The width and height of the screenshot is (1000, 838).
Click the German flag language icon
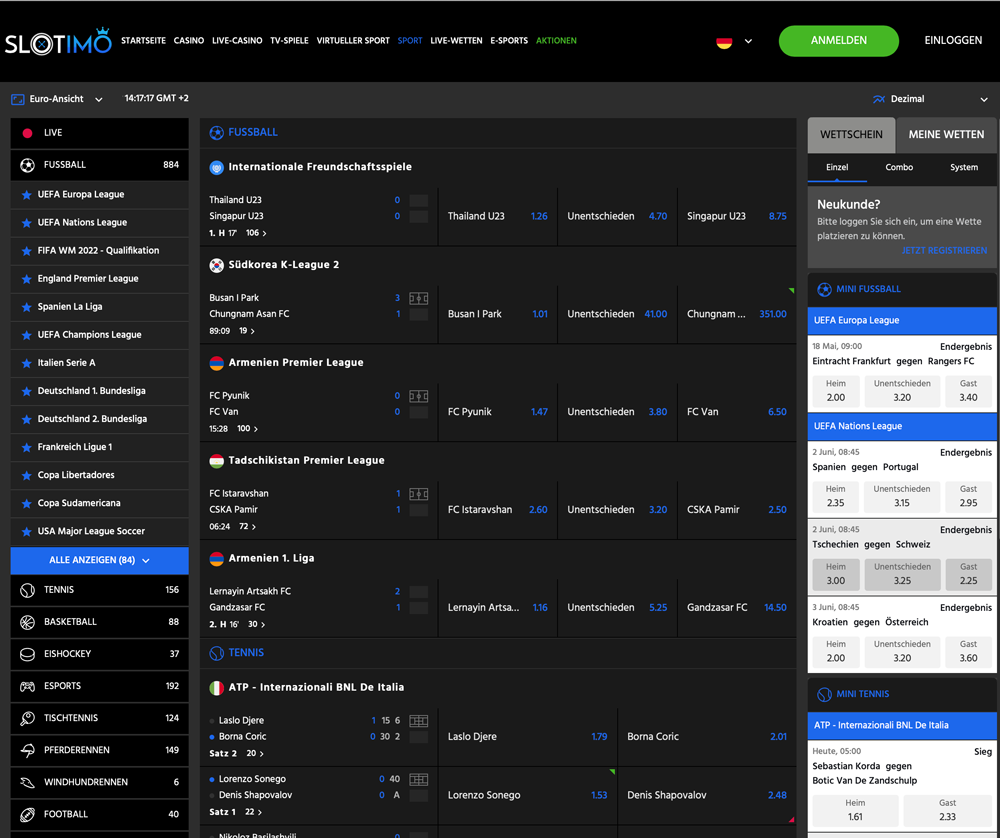(x=724, y=42)
